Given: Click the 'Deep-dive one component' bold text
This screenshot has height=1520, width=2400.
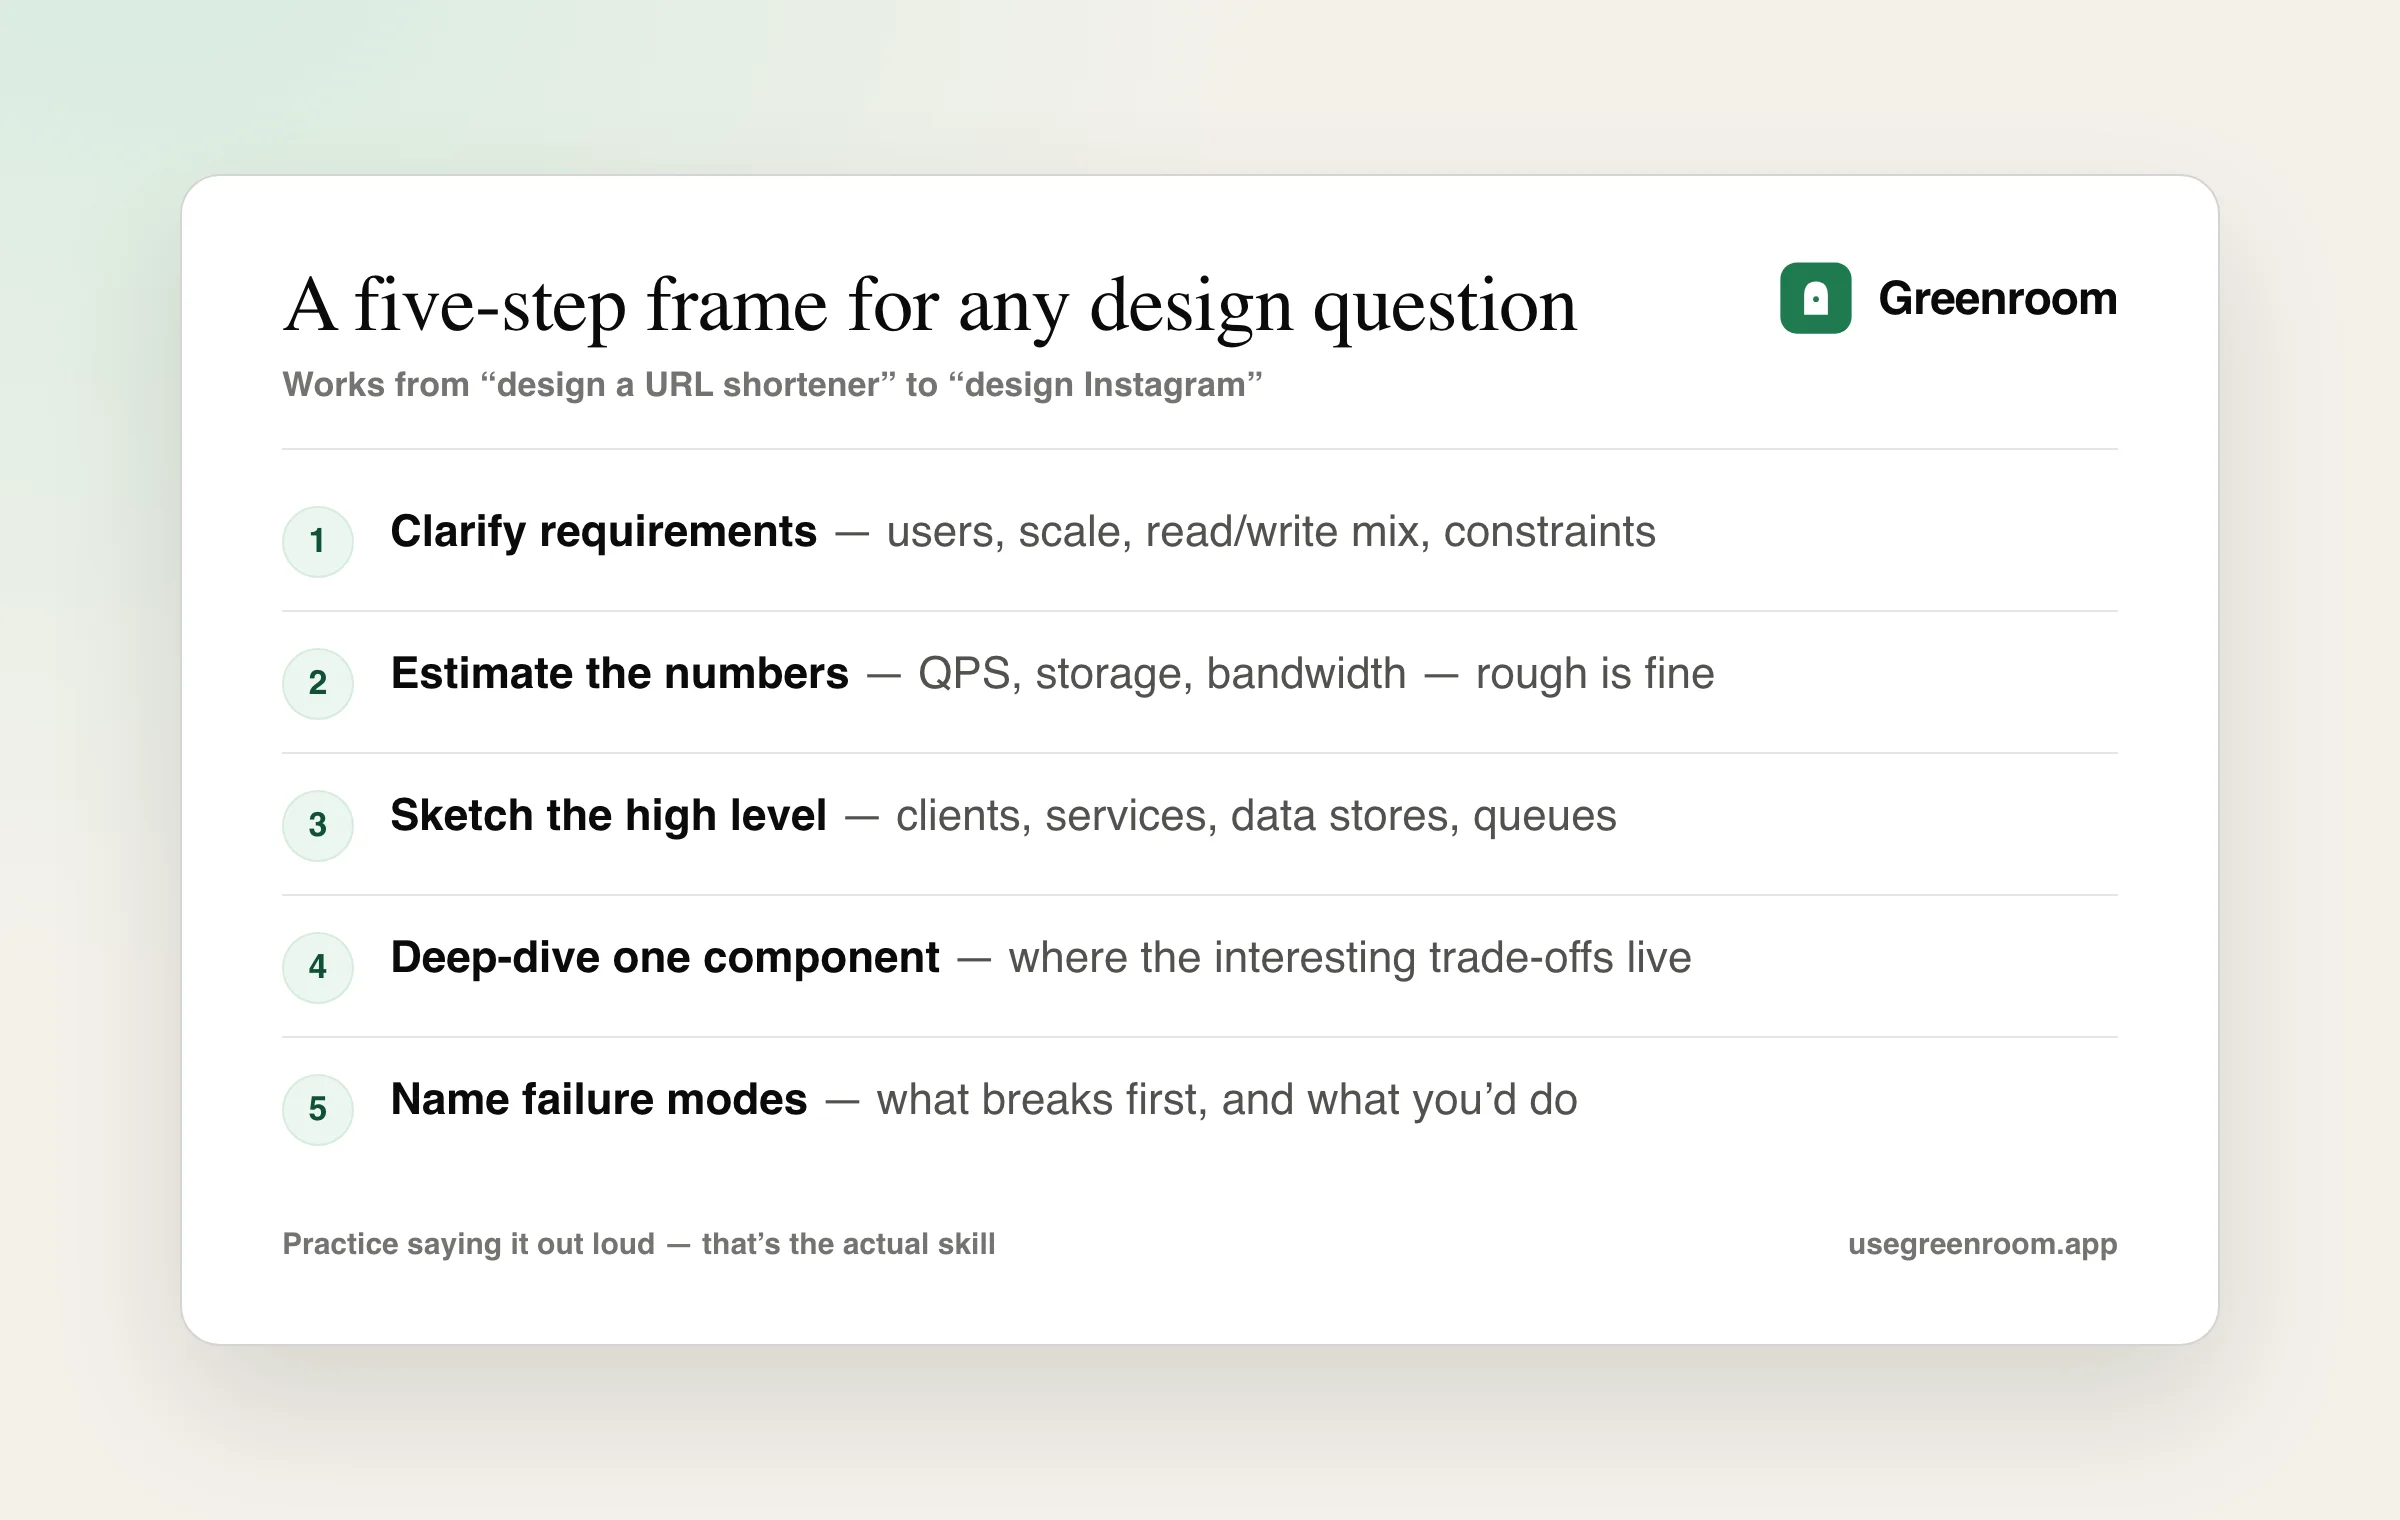Looking at the screenshot, I should 665,958.
